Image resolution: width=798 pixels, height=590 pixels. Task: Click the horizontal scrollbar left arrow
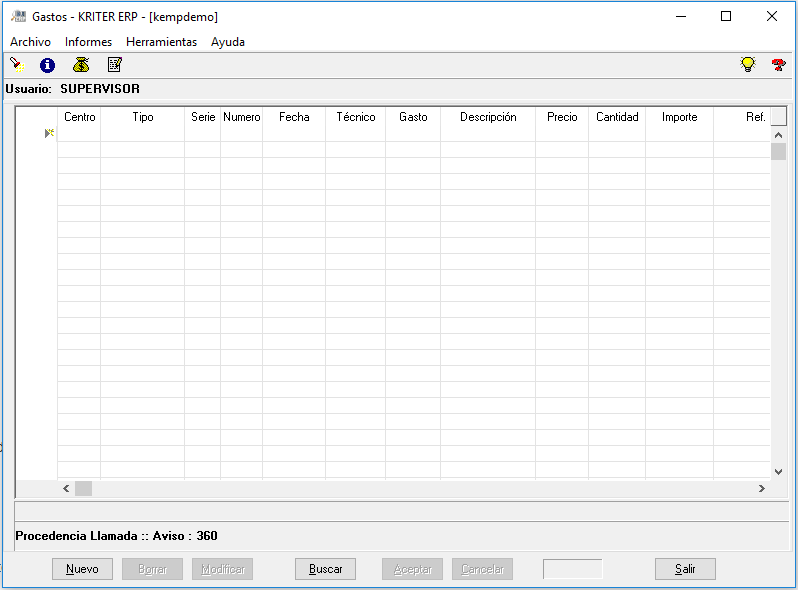(x=66, y=488)
